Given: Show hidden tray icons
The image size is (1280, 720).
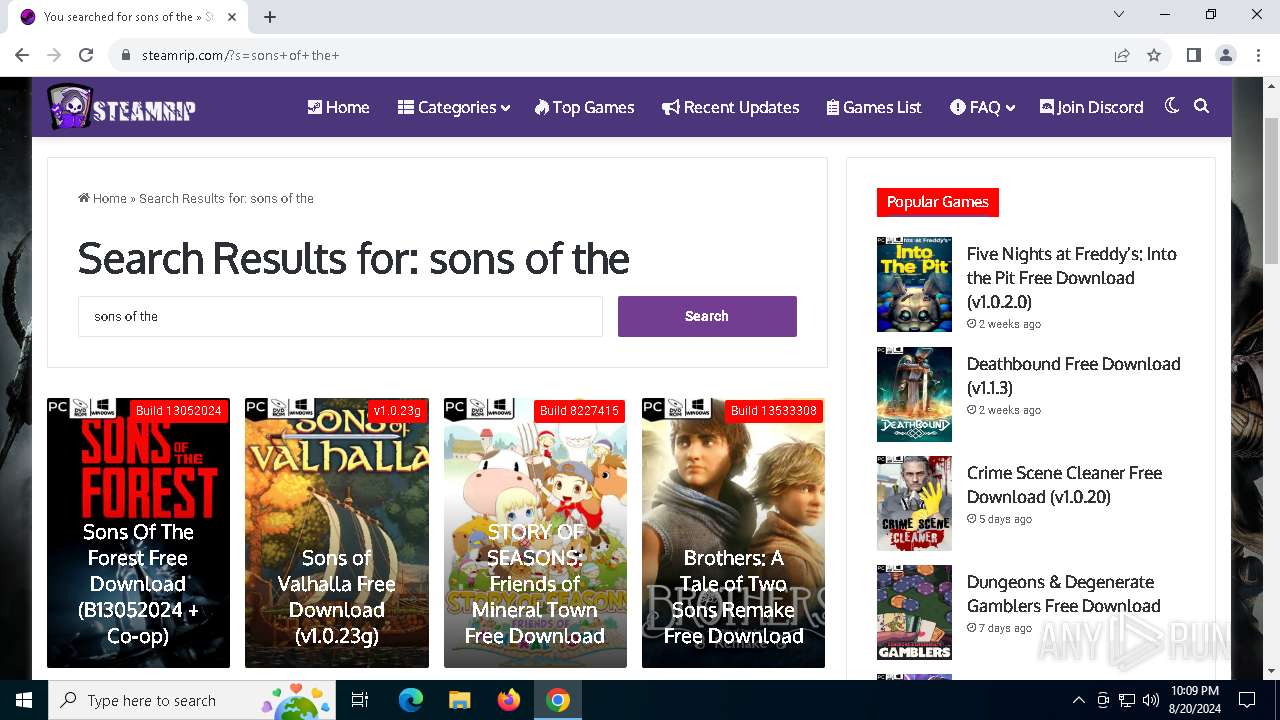Looking at the screenshot, I should [1078, 700].
